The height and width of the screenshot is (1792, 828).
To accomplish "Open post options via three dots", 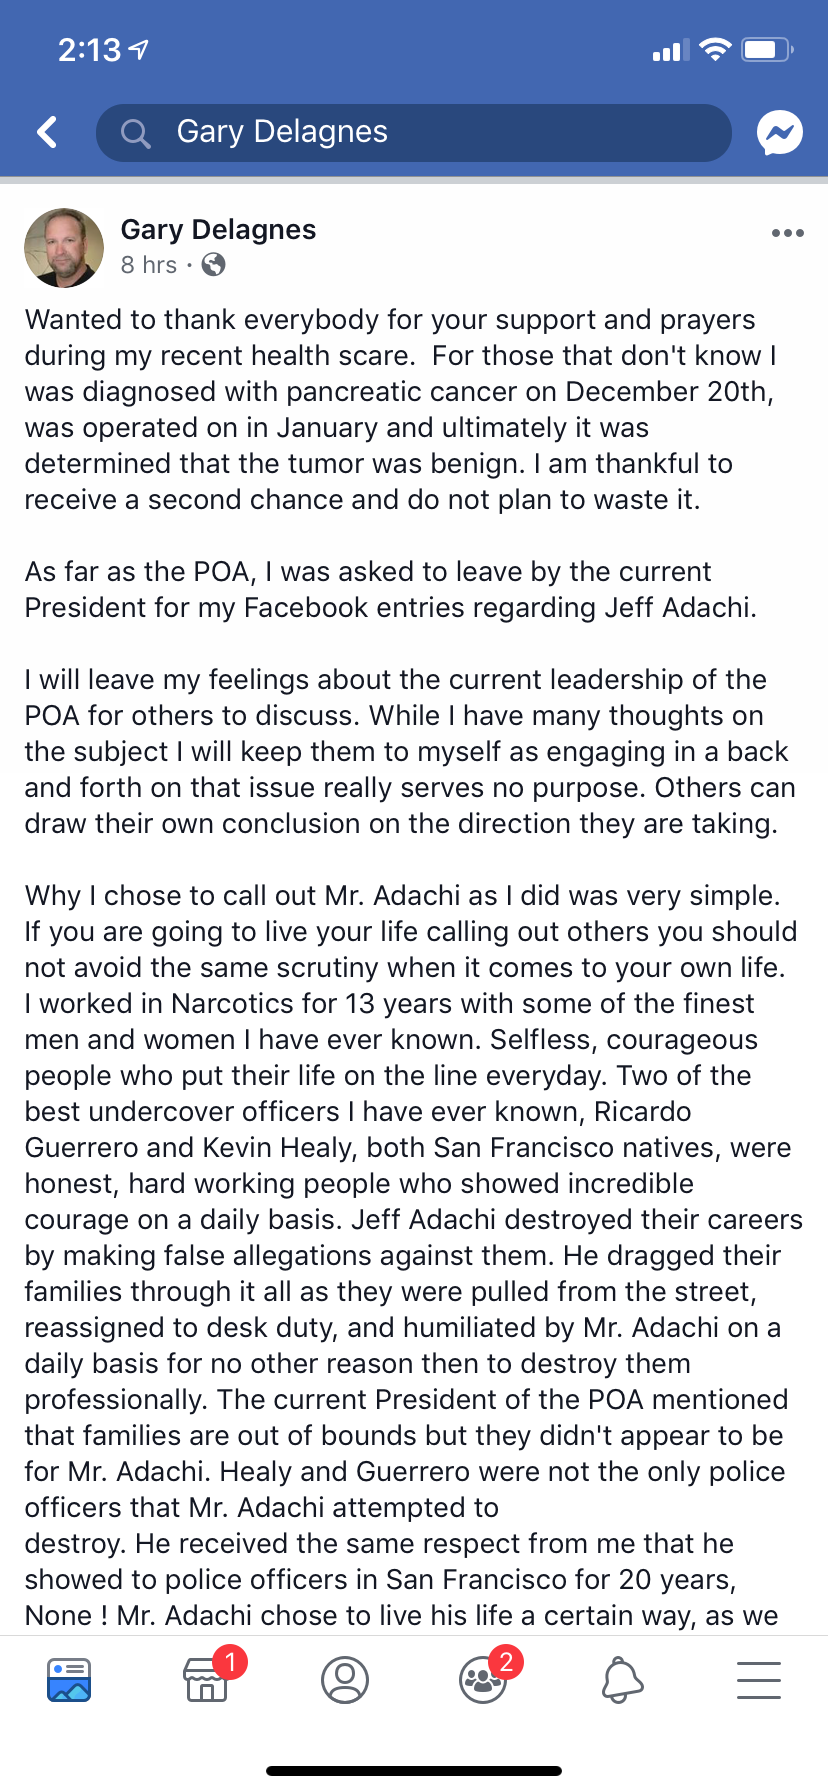I will pyautogui.click(x=788, y=233).
